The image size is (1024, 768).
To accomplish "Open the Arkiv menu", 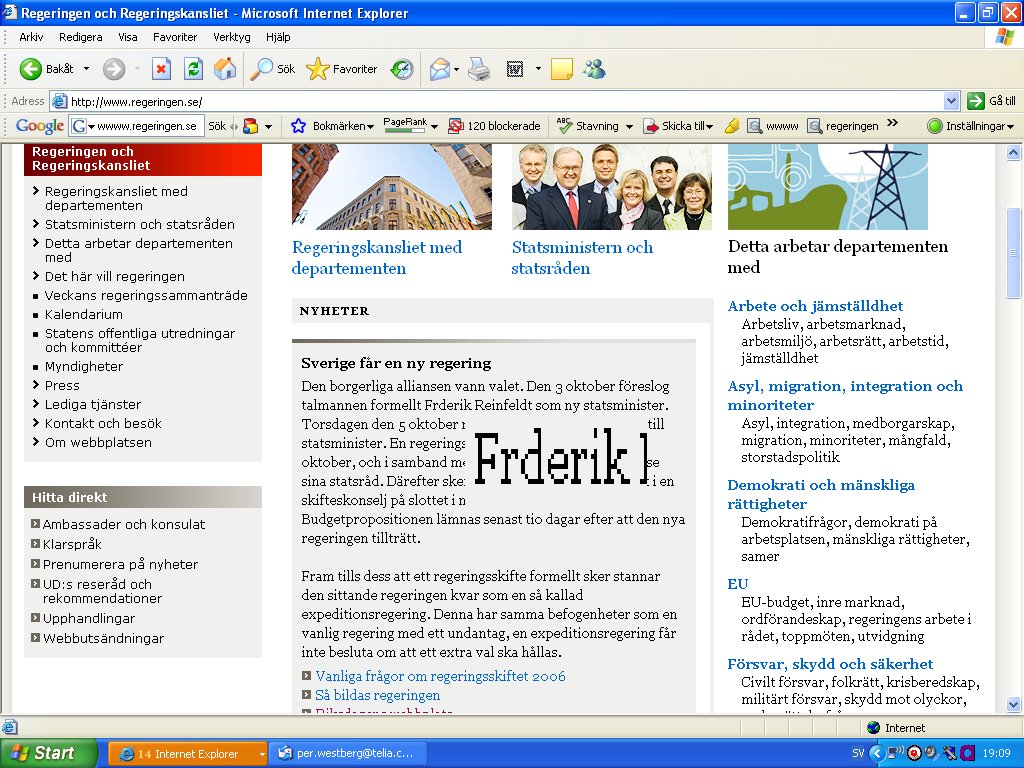I will pyautogui.click(x=31, y=37).
